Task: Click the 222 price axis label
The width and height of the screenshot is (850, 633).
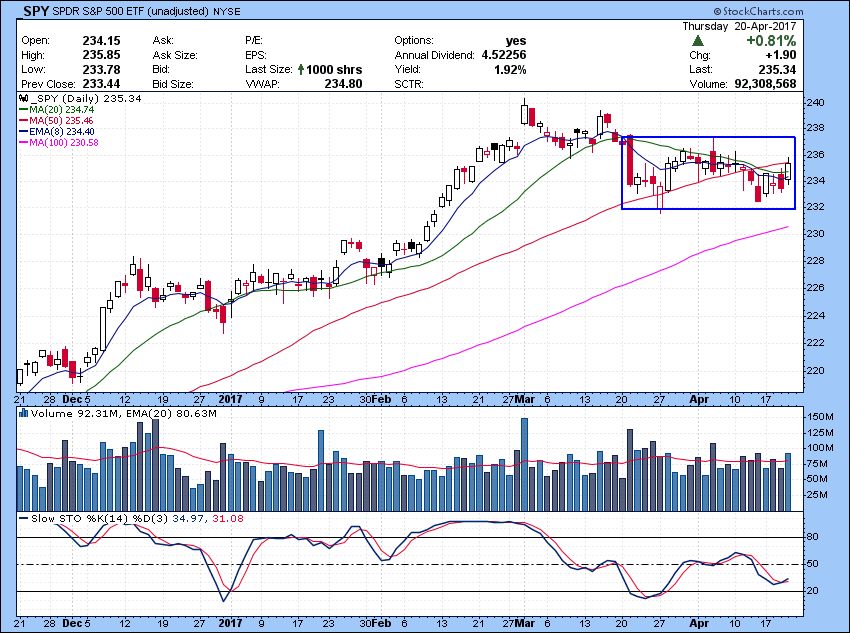Action: pyautogui.click(x=815, y=343)
